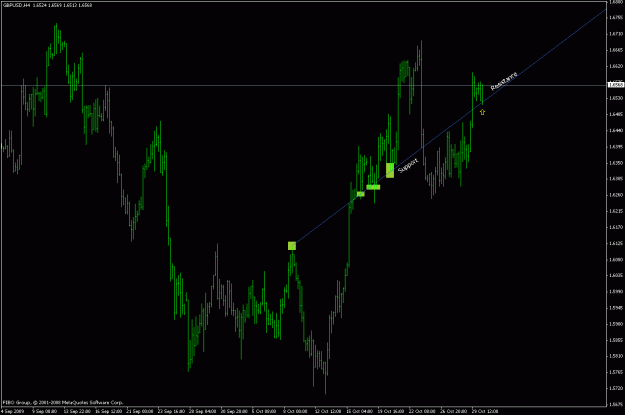This screenshot has height=415, width=625.
Task: Click the 5 Oct 08:00 time axis label
Action: pyautogui.click(x=264, y=411)
